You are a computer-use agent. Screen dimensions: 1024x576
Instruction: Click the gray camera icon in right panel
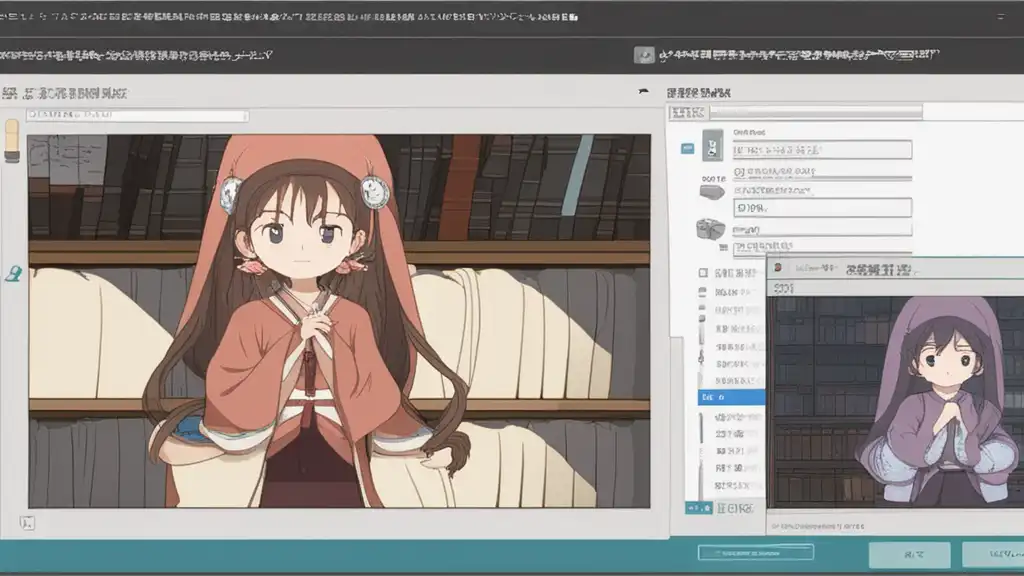710,229
